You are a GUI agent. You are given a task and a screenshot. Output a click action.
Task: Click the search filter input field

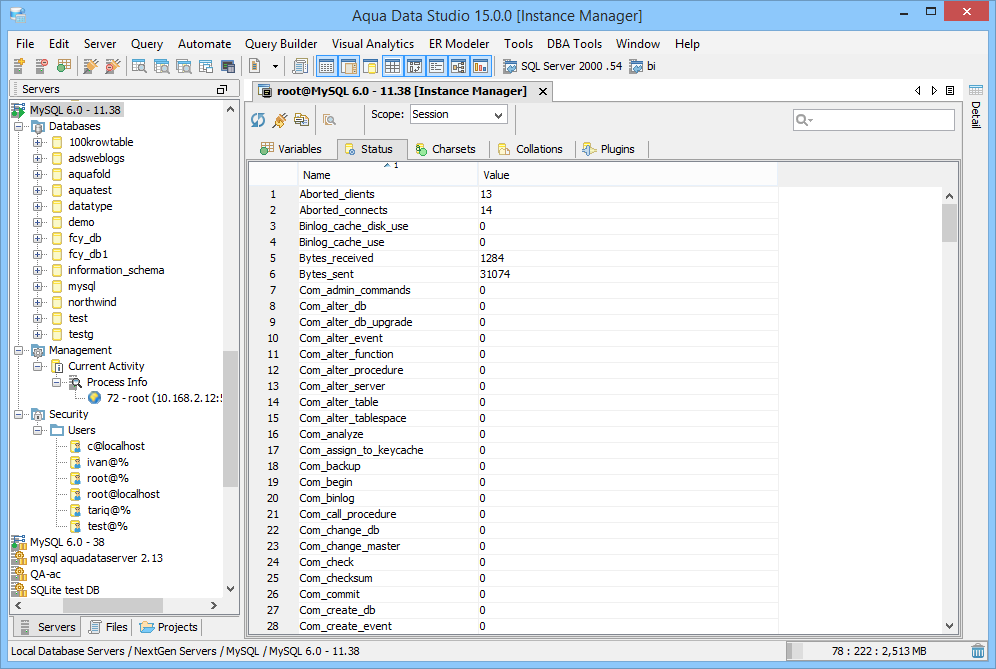[874, 119]
